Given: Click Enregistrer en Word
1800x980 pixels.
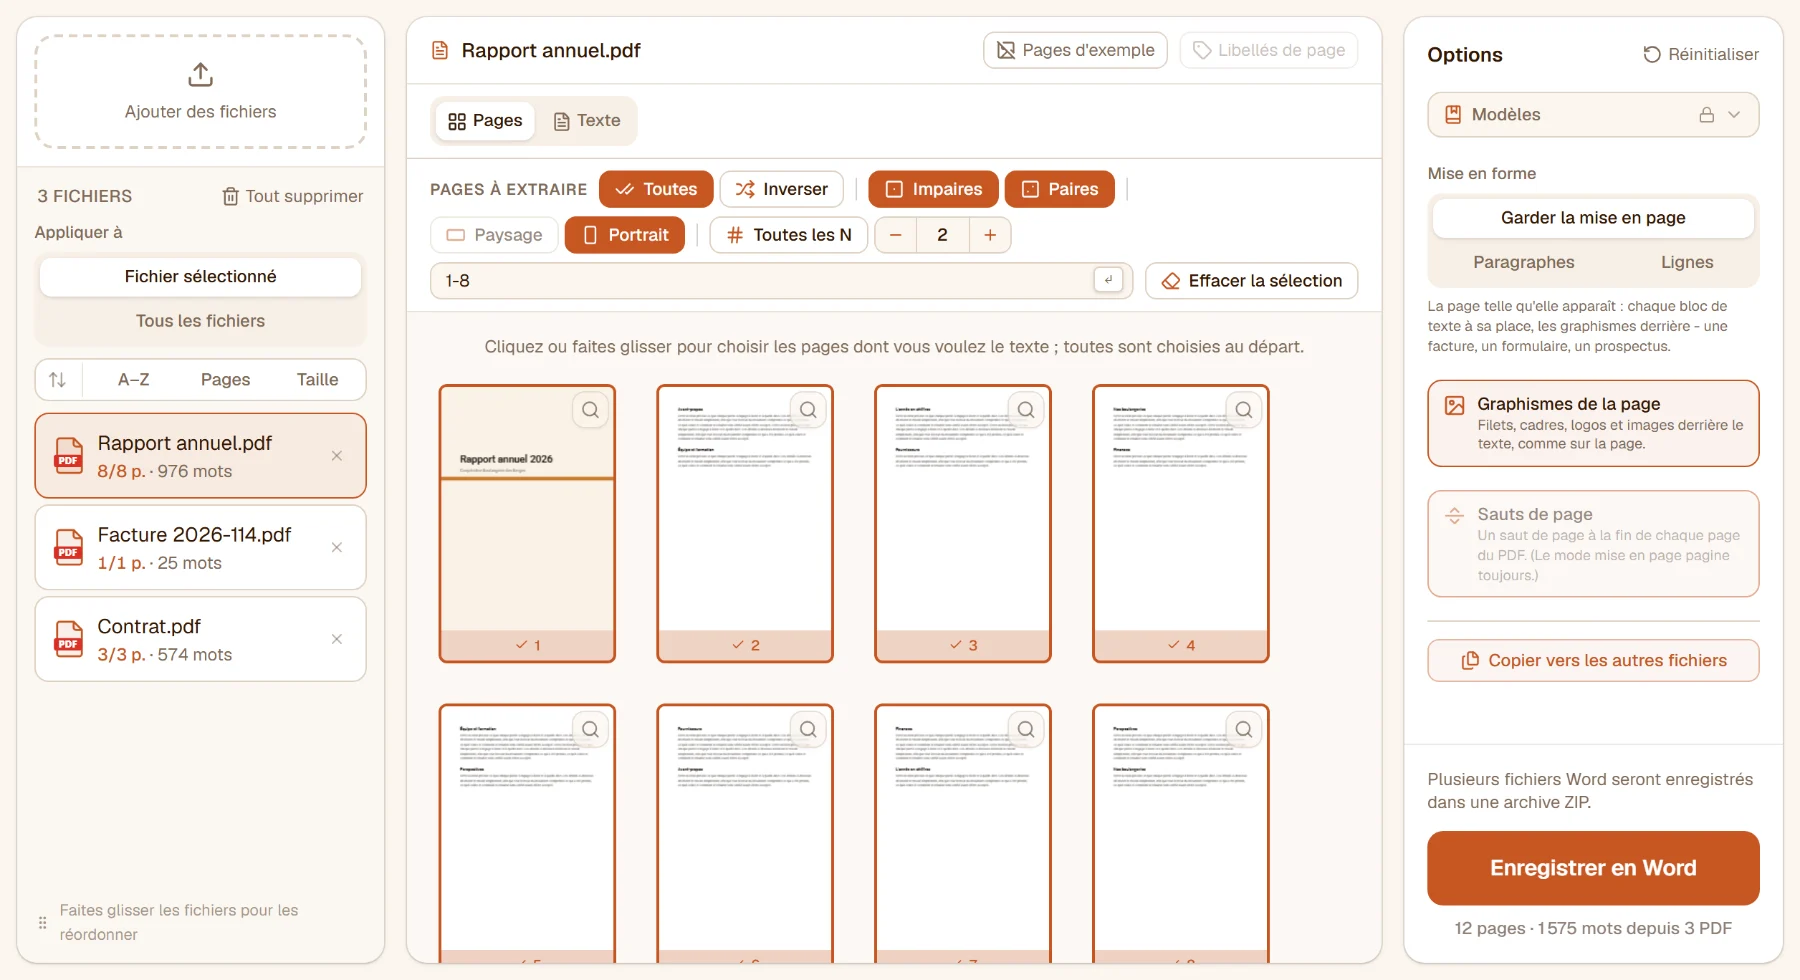Looking at the screenshot, I should tap(1593, 868).
